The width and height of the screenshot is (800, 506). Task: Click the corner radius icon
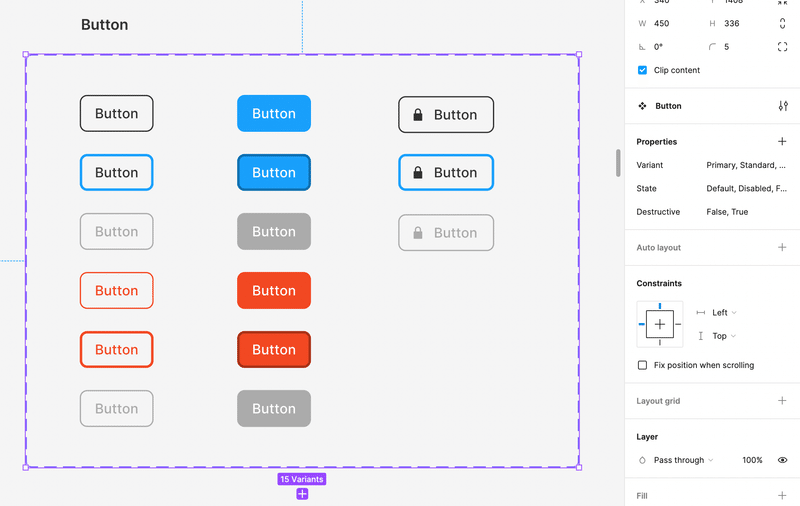712,46
